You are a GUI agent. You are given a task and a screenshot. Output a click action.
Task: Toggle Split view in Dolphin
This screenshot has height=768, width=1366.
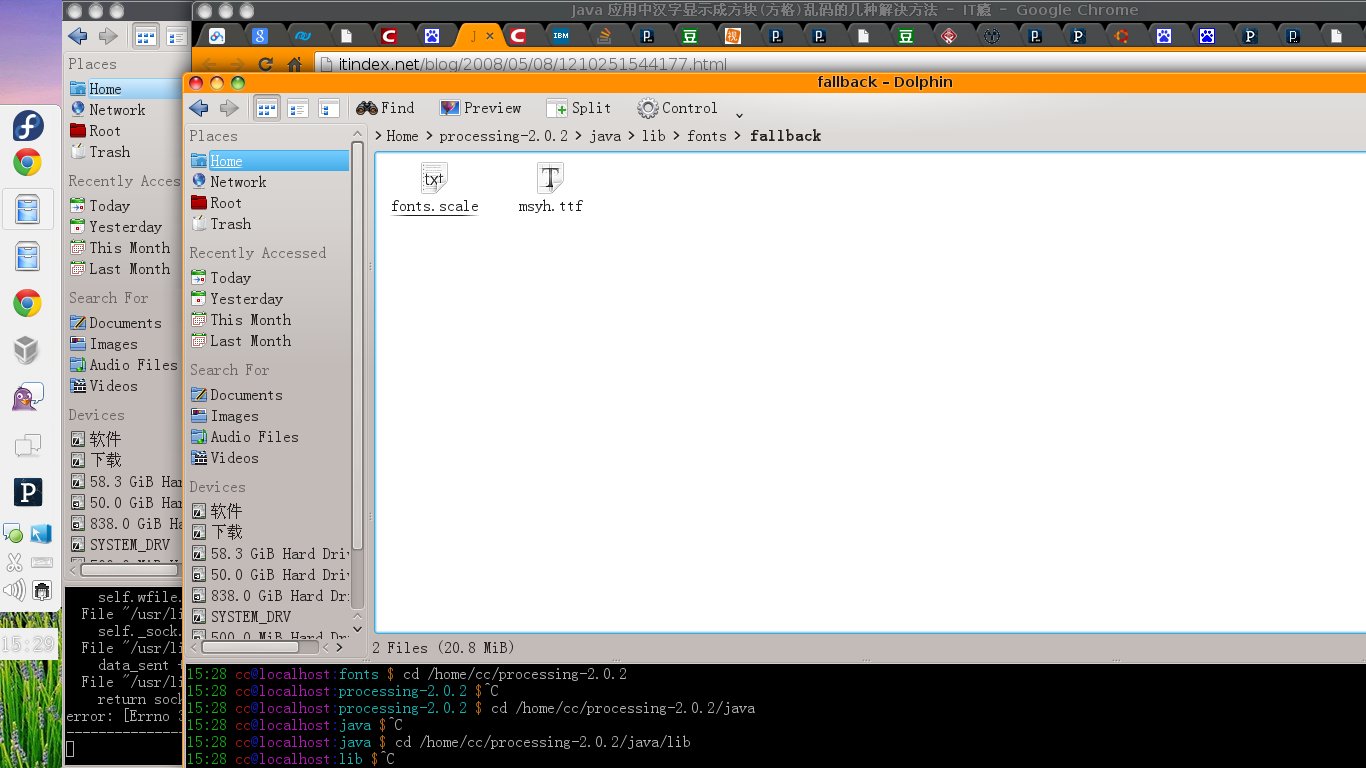(578, 108)
